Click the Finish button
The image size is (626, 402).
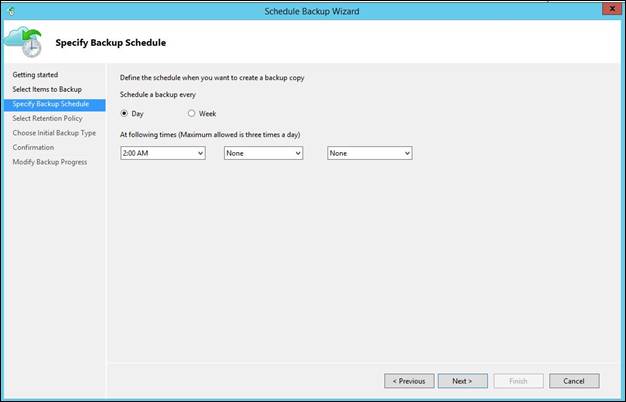point(519,381)
